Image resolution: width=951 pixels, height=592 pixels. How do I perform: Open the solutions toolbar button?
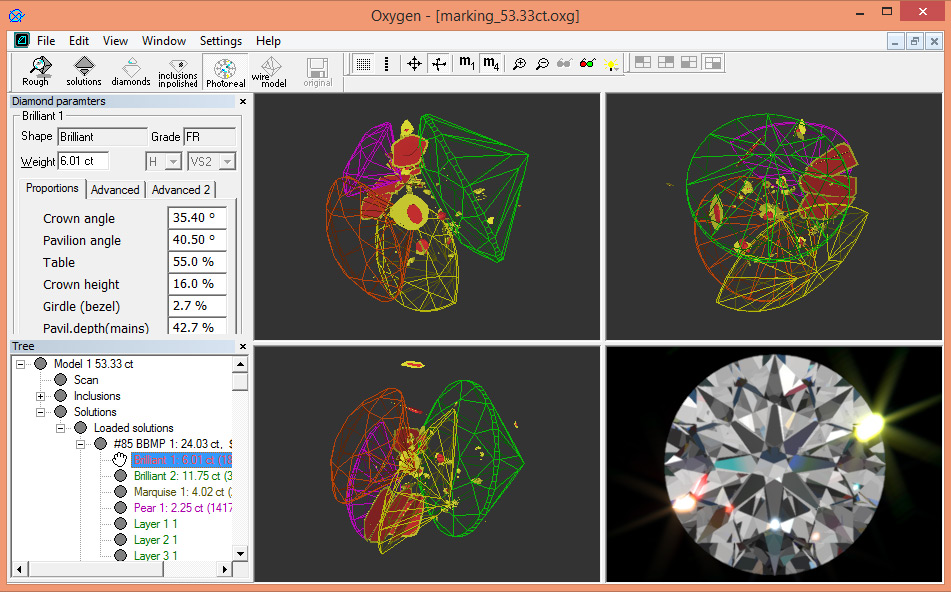pyautogui.click(x=84, y=71)
